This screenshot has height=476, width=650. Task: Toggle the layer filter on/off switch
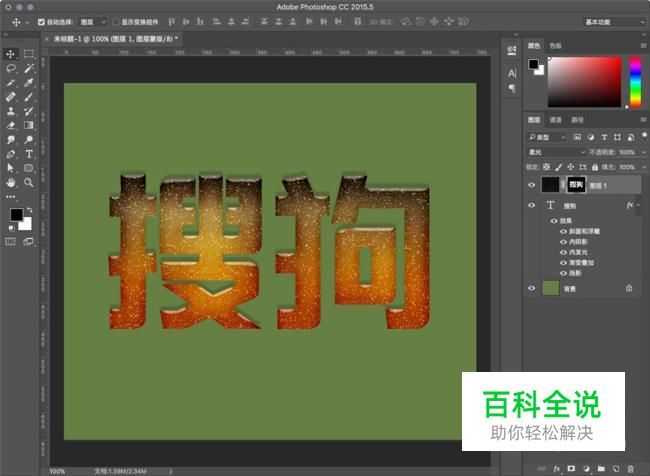point(644,136)
